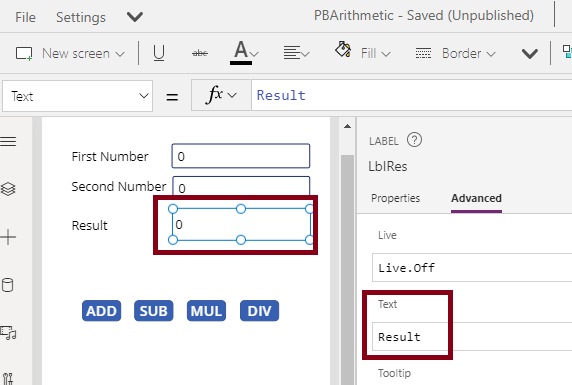572x385 pixels.
Task: Click the Result label on canvas
Action: pyautogui.click(x=90, y=226)
